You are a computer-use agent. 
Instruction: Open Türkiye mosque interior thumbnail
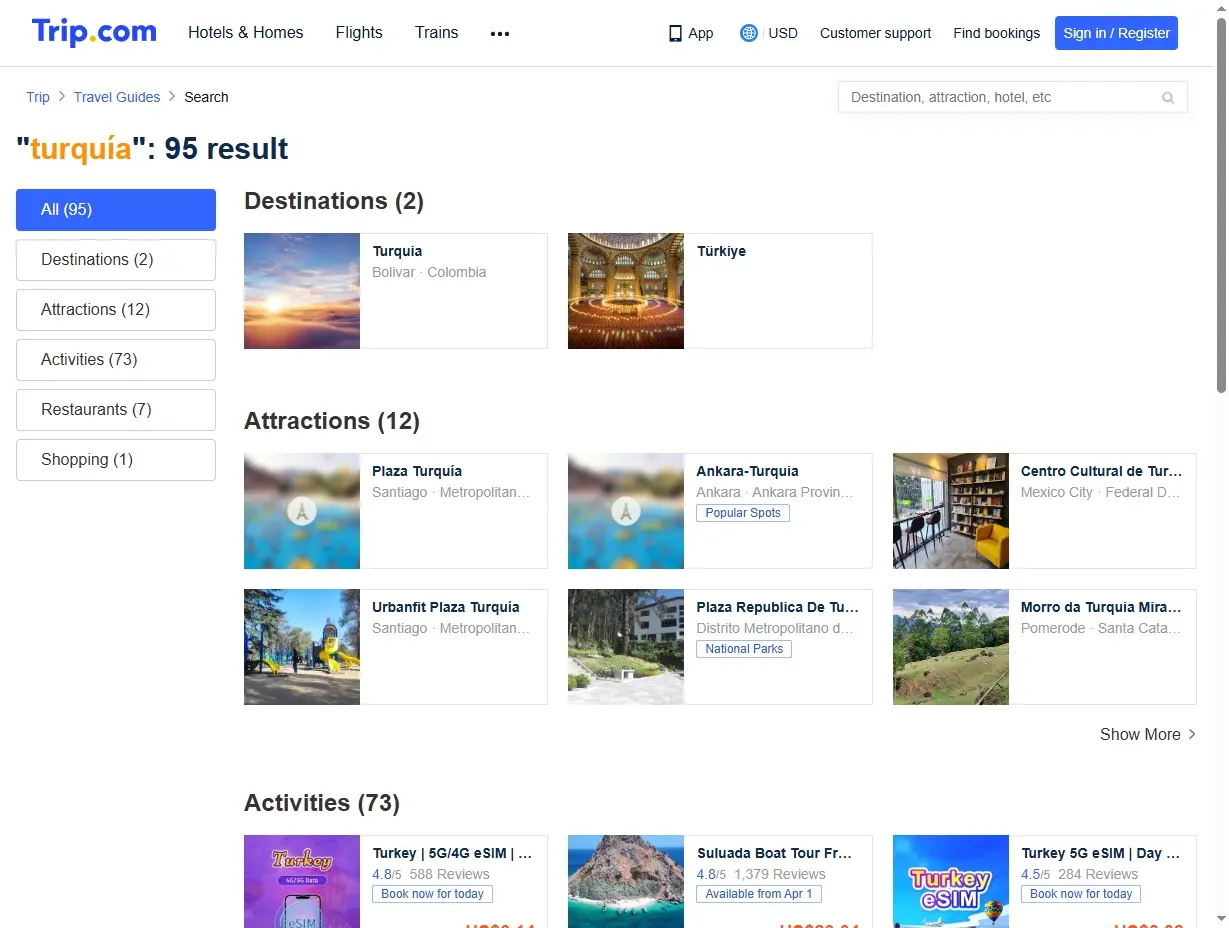[x=626, y=291]
